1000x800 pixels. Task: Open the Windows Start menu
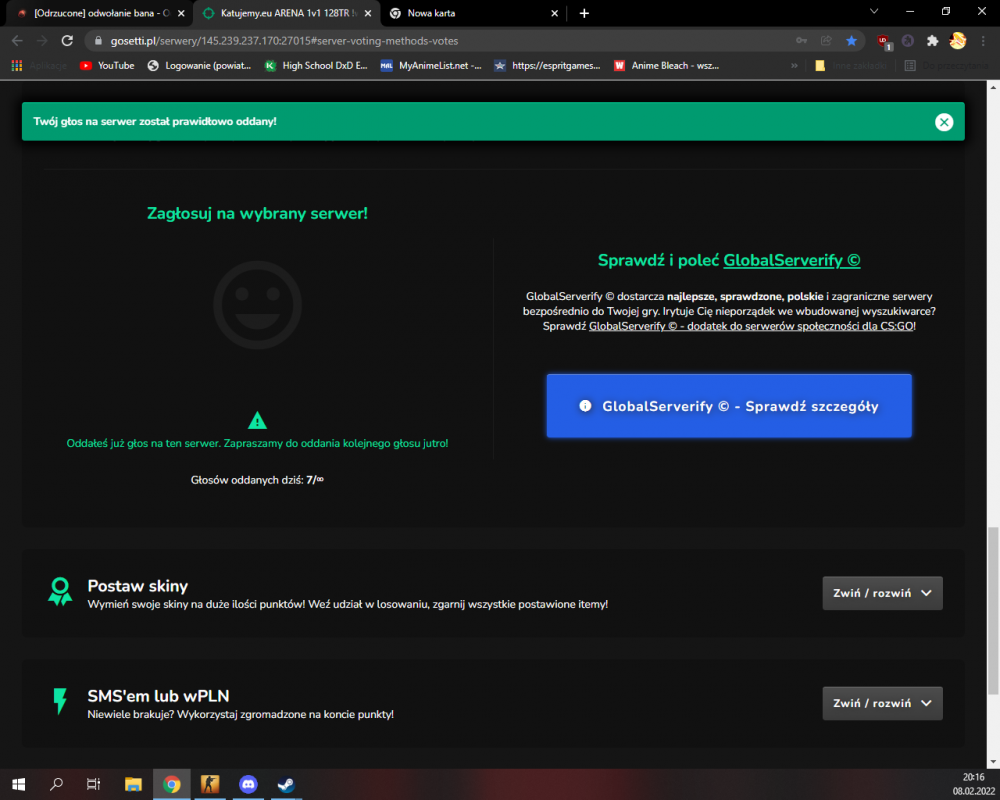click(18, 784)
